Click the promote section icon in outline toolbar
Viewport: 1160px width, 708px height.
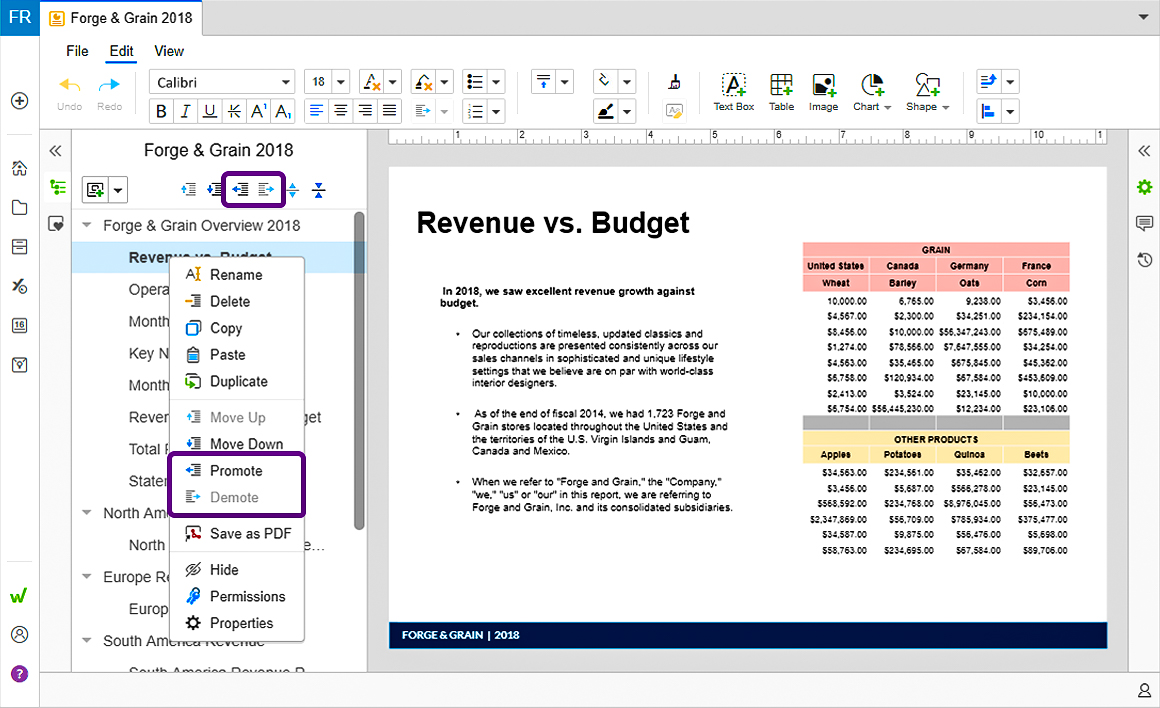(x=240, y=189)
